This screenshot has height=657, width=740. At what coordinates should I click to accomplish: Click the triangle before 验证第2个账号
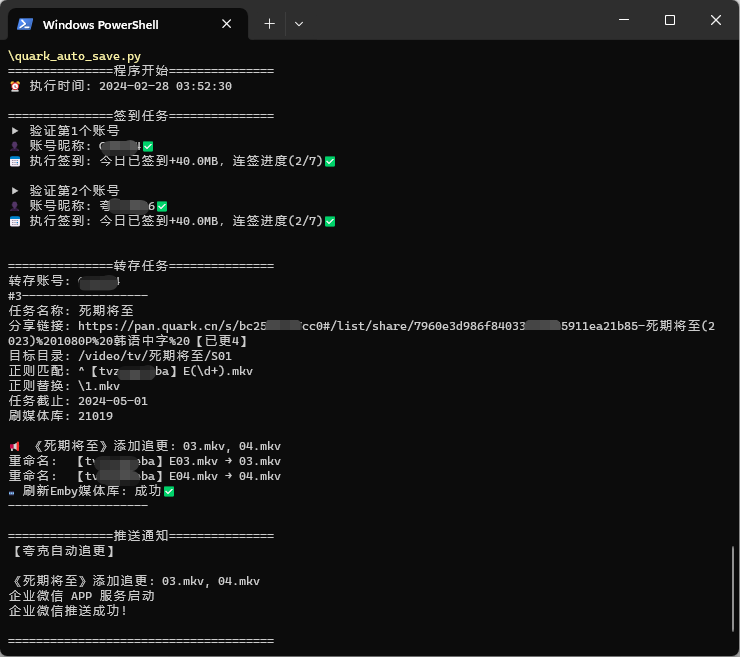click(x=15, y=191)
